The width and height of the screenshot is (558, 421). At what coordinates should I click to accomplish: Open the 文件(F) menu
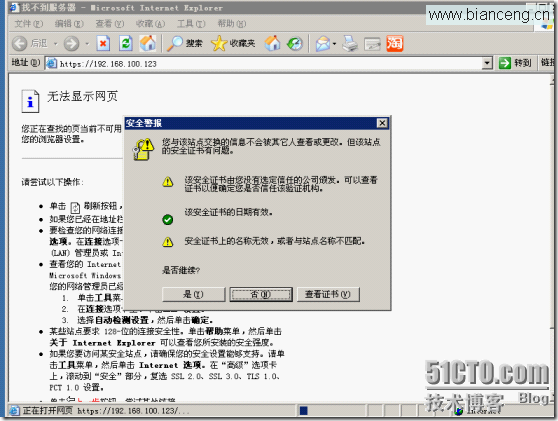point(29,24)
